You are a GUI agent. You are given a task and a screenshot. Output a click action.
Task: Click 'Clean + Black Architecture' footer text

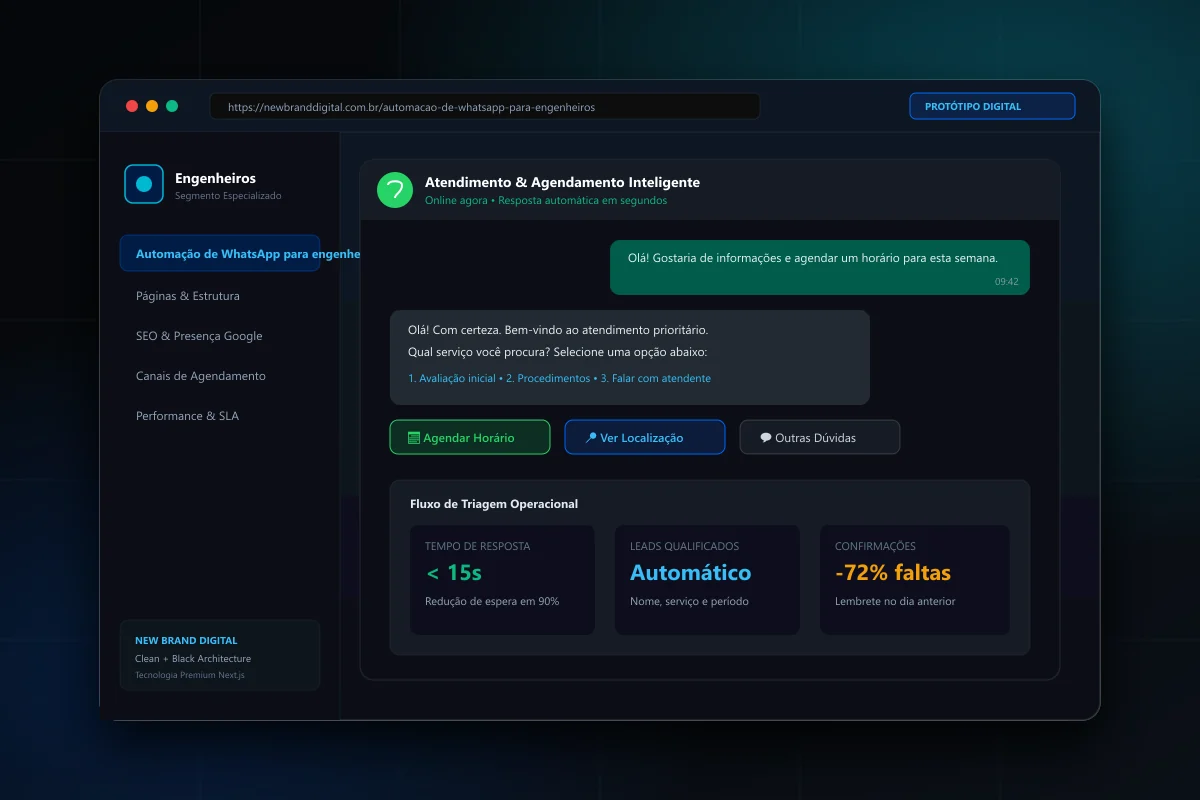(x=193, y=658)
